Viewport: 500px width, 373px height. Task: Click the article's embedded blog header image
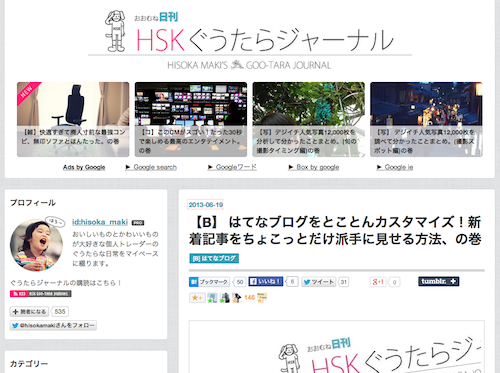click(337, 347)
